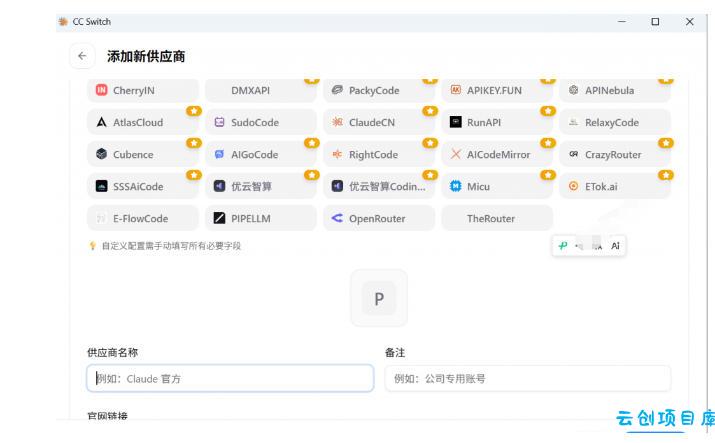Pick the SudoCode provider preset
715x443 pixels.
click(x=261, y=122)
